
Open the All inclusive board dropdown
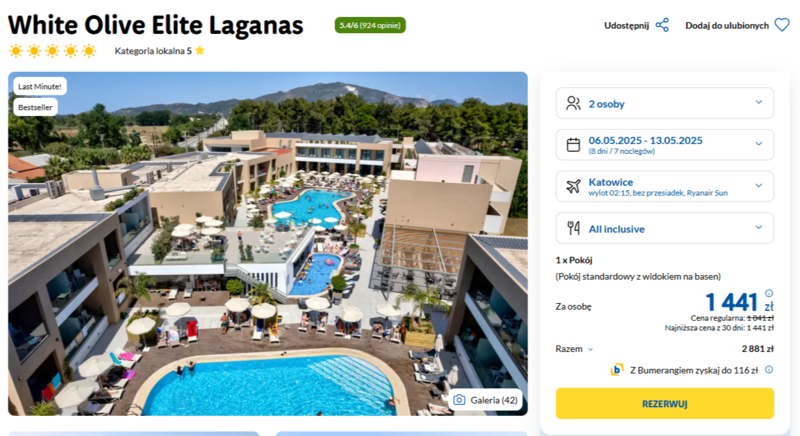664,228
